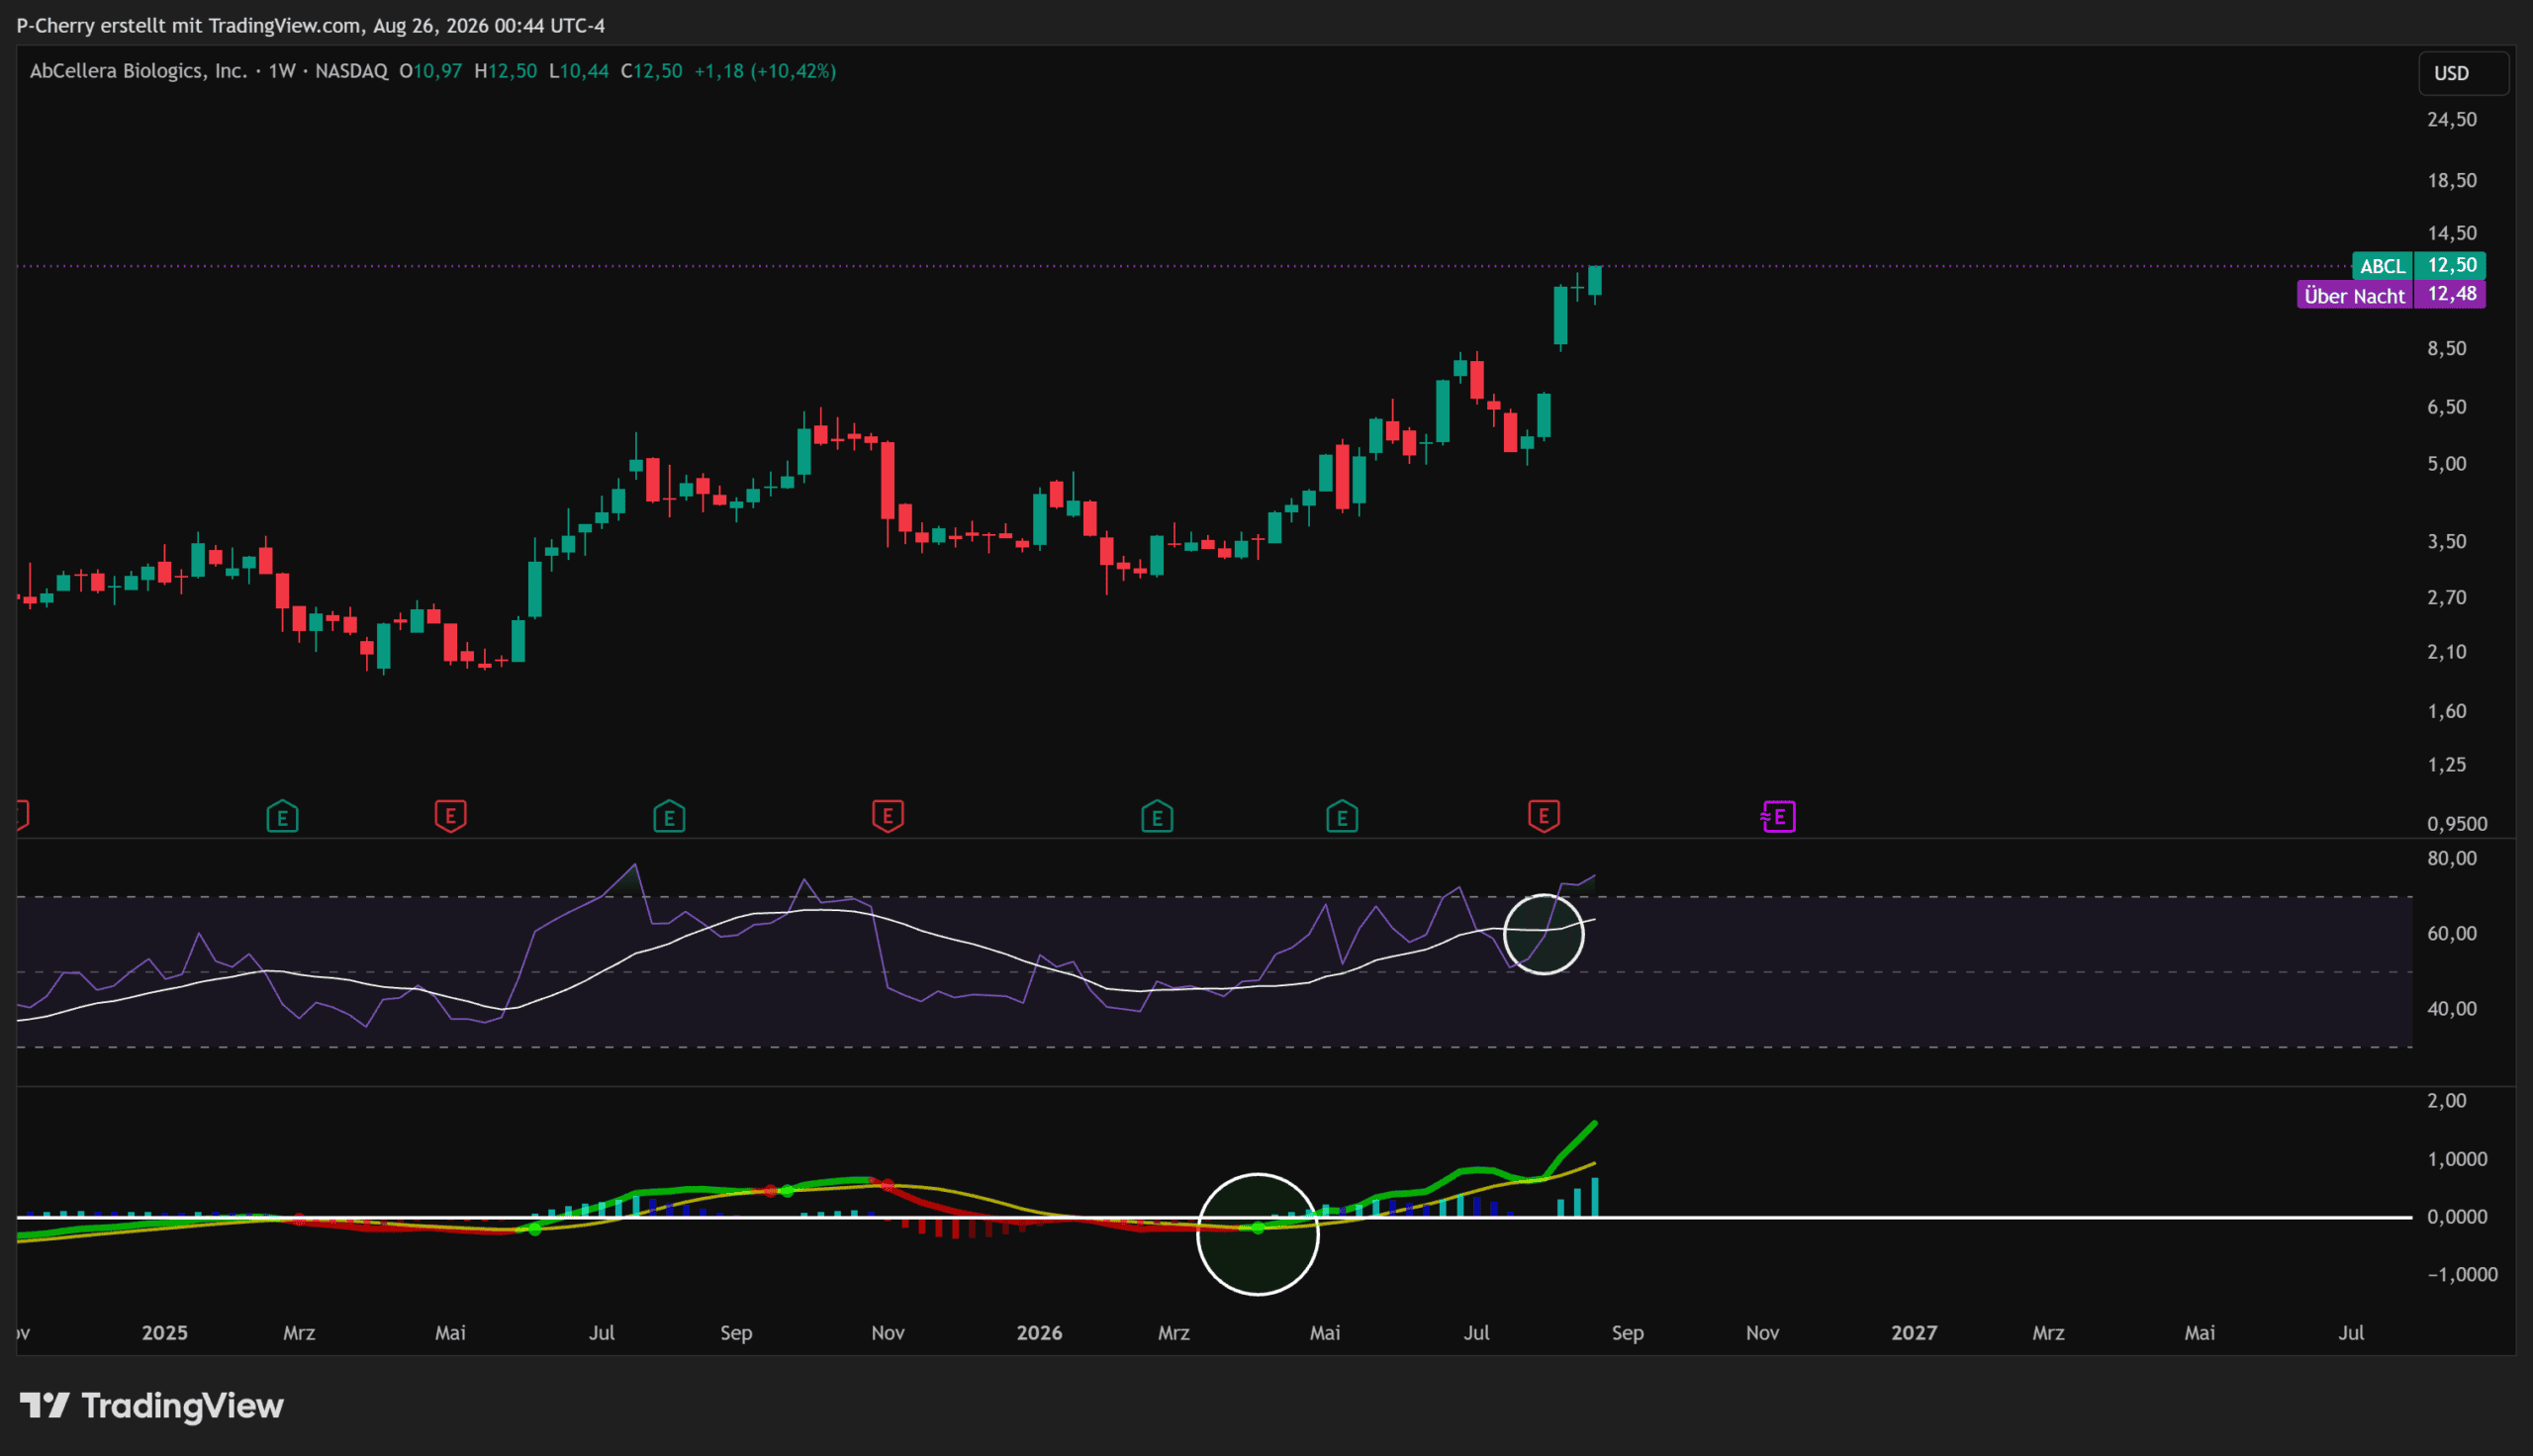The width and height of the screenshot is (2533, 1456).
Task: Click the 24,50 price axis label
Action: click(x=2452, y=120)
